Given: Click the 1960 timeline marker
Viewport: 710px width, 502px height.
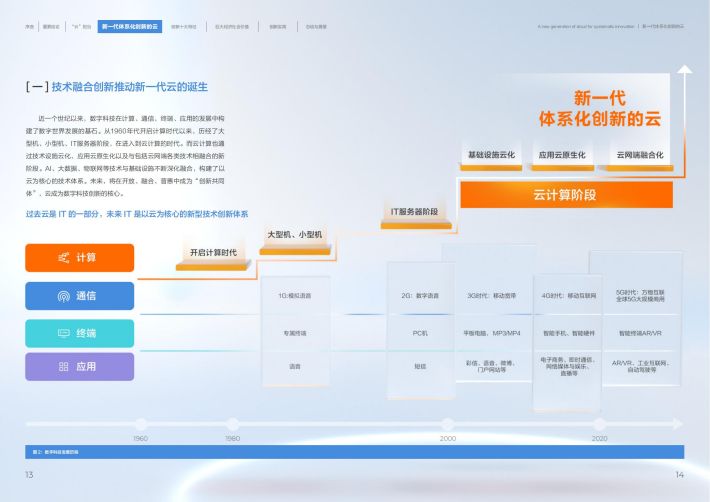Looking at the screenshot, I should 141,425.
